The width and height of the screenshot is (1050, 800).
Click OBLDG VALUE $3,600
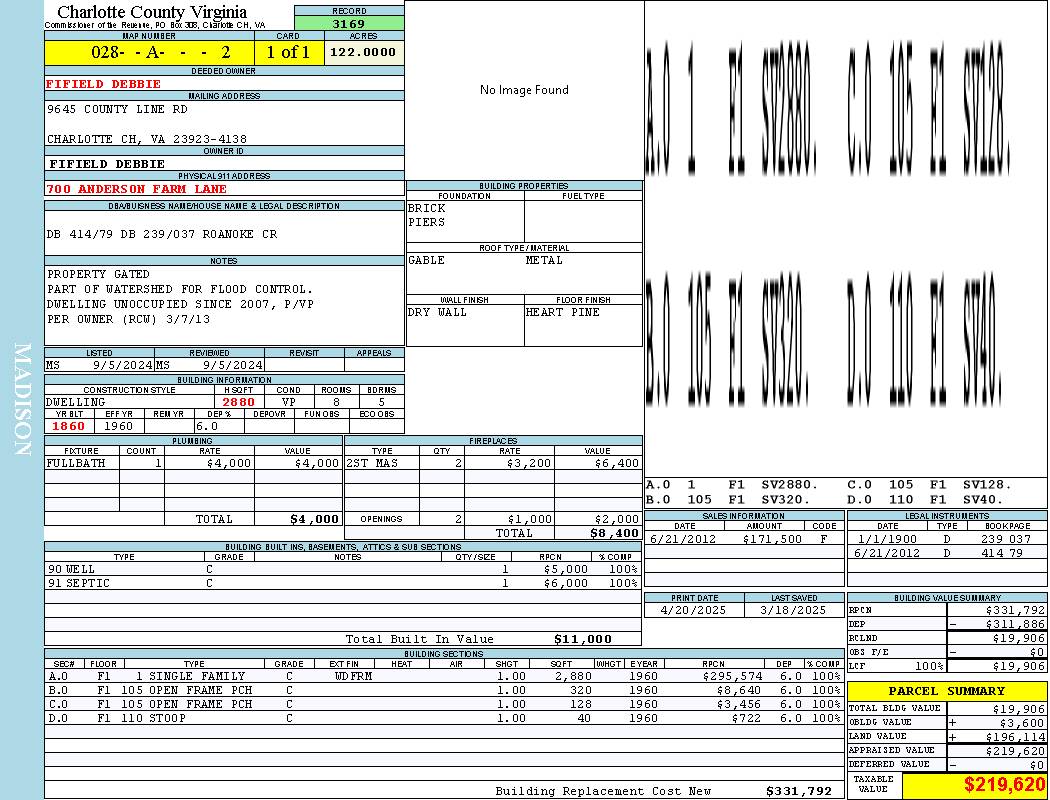(1022, 723)
